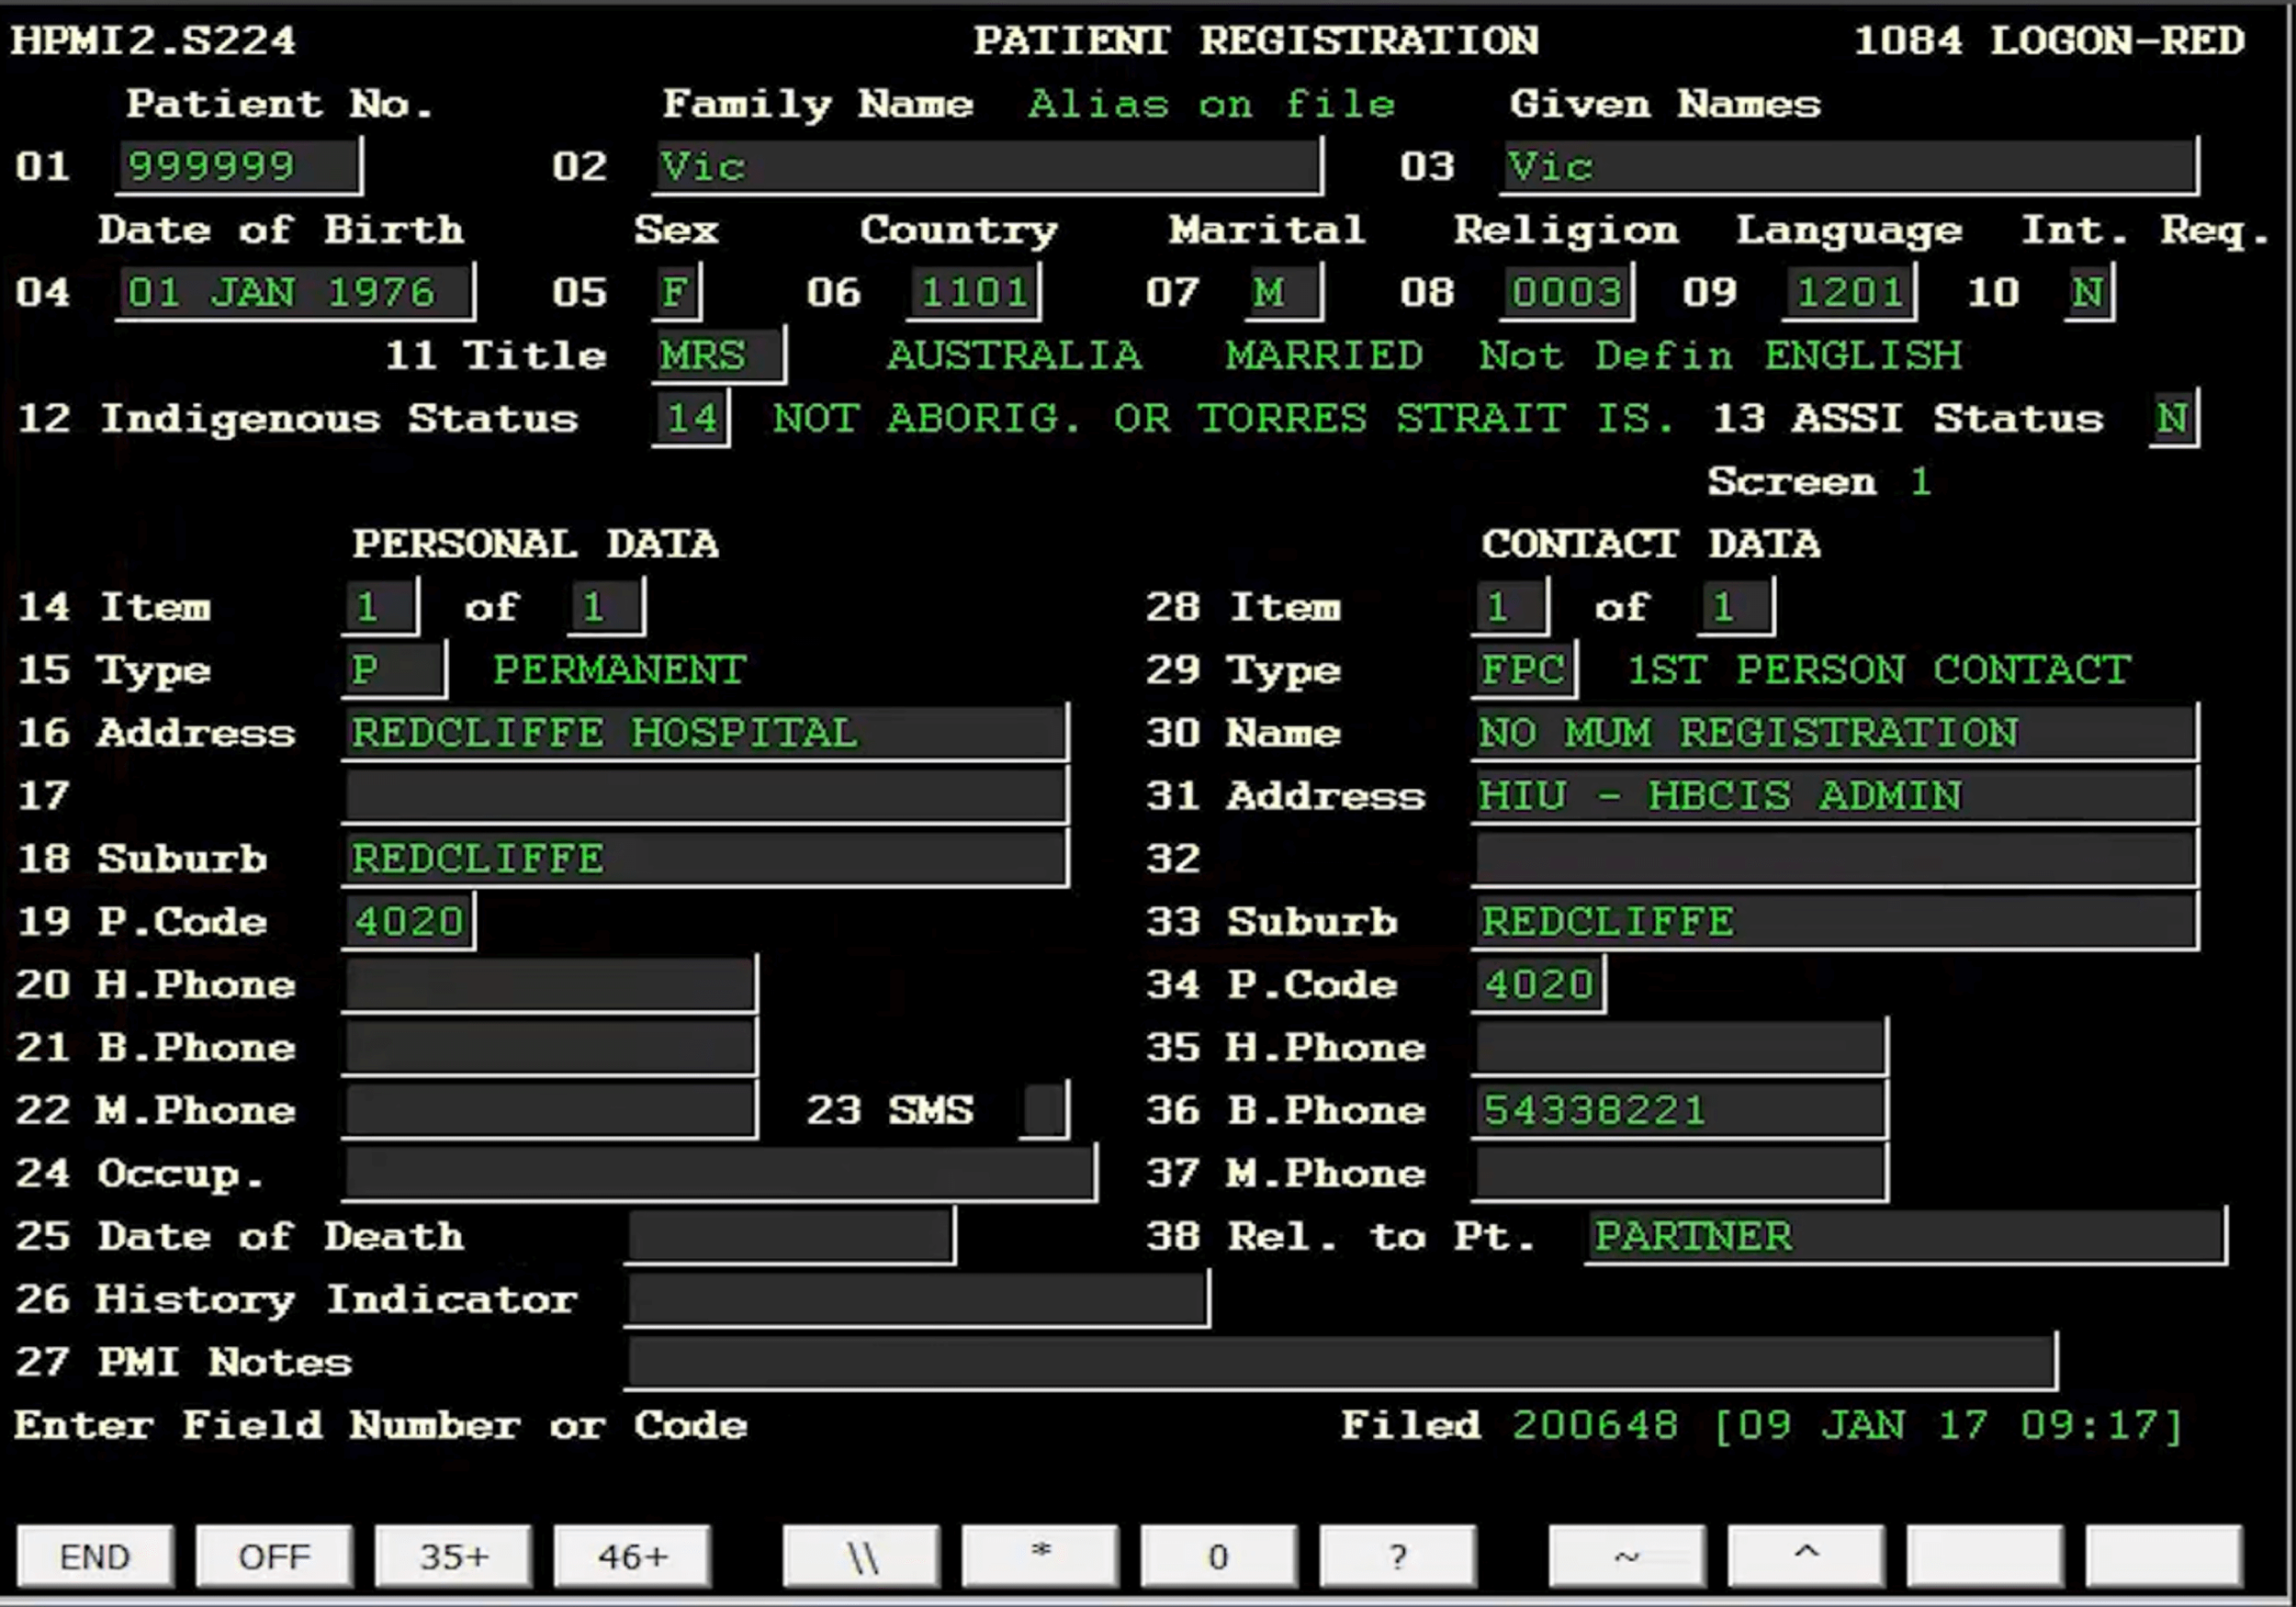Click the empty PMI Notes field
Screen dimensions: 2296x1607
coord(1340,1361)
